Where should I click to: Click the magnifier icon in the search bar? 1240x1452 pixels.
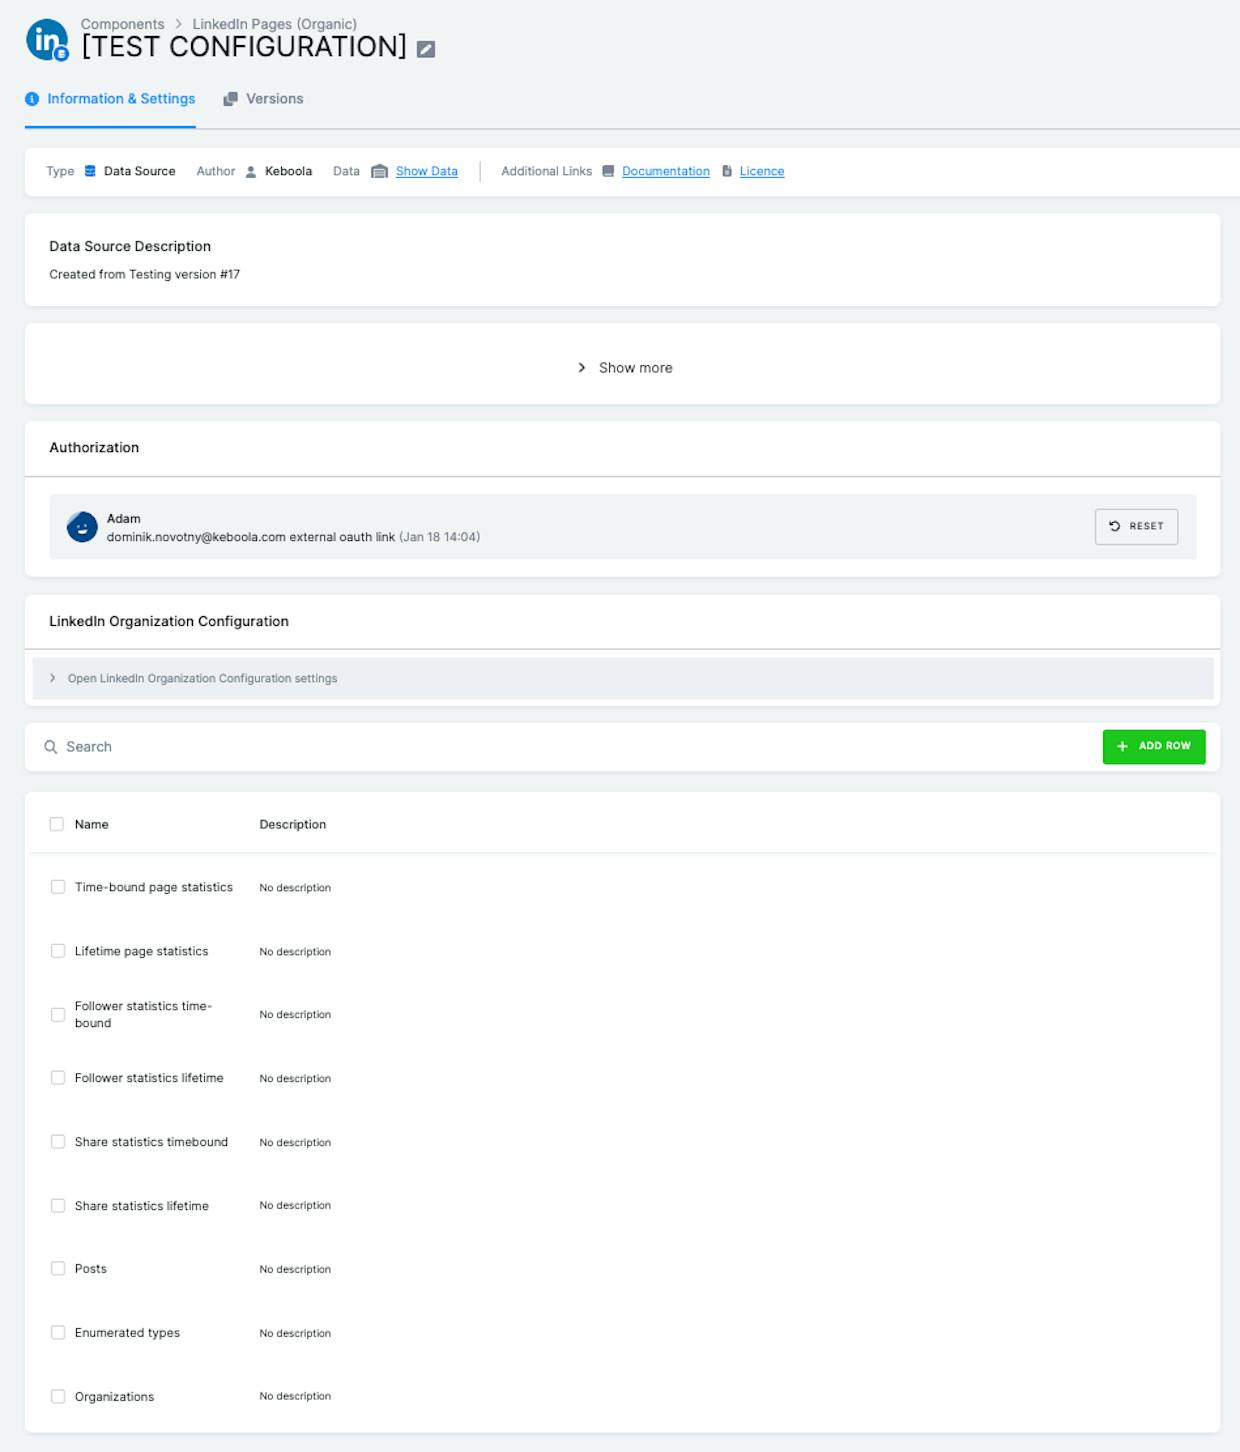(x=51, y=747)
